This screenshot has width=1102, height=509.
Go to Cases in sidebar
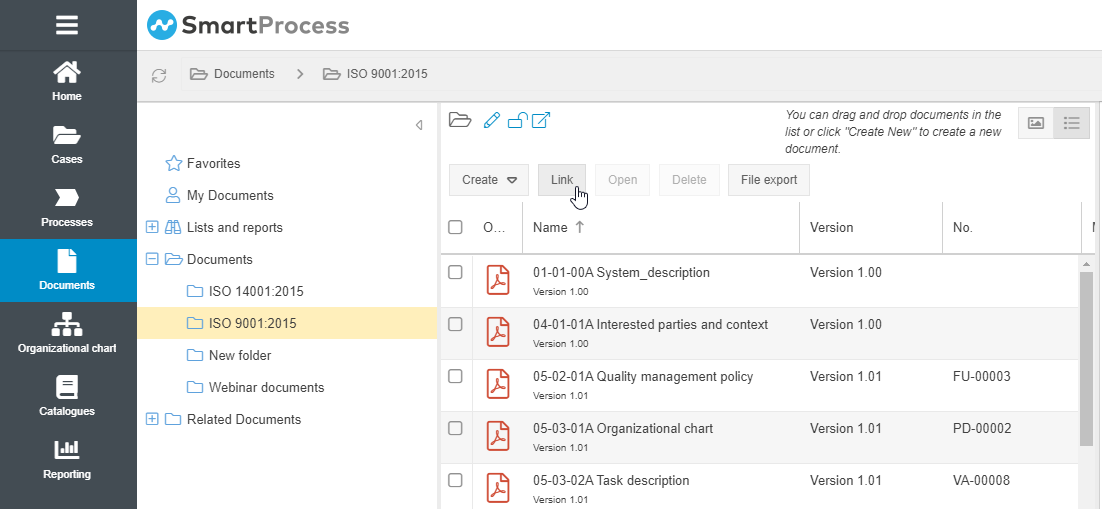[x=67, y=145]
